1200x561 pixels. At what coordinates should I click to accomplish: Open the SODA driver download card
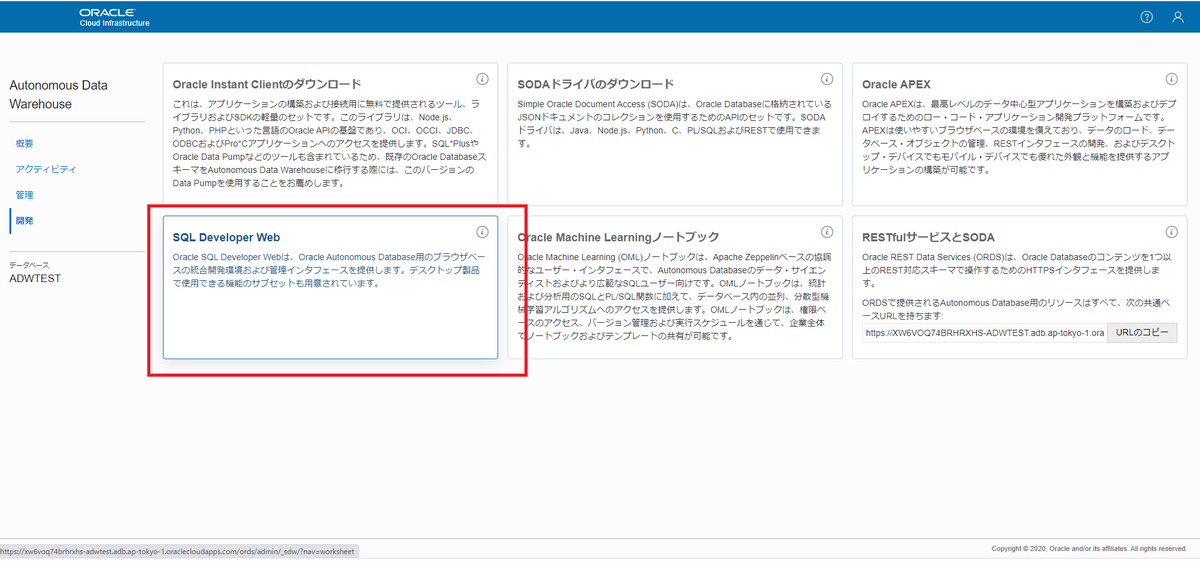pos(675,135)
